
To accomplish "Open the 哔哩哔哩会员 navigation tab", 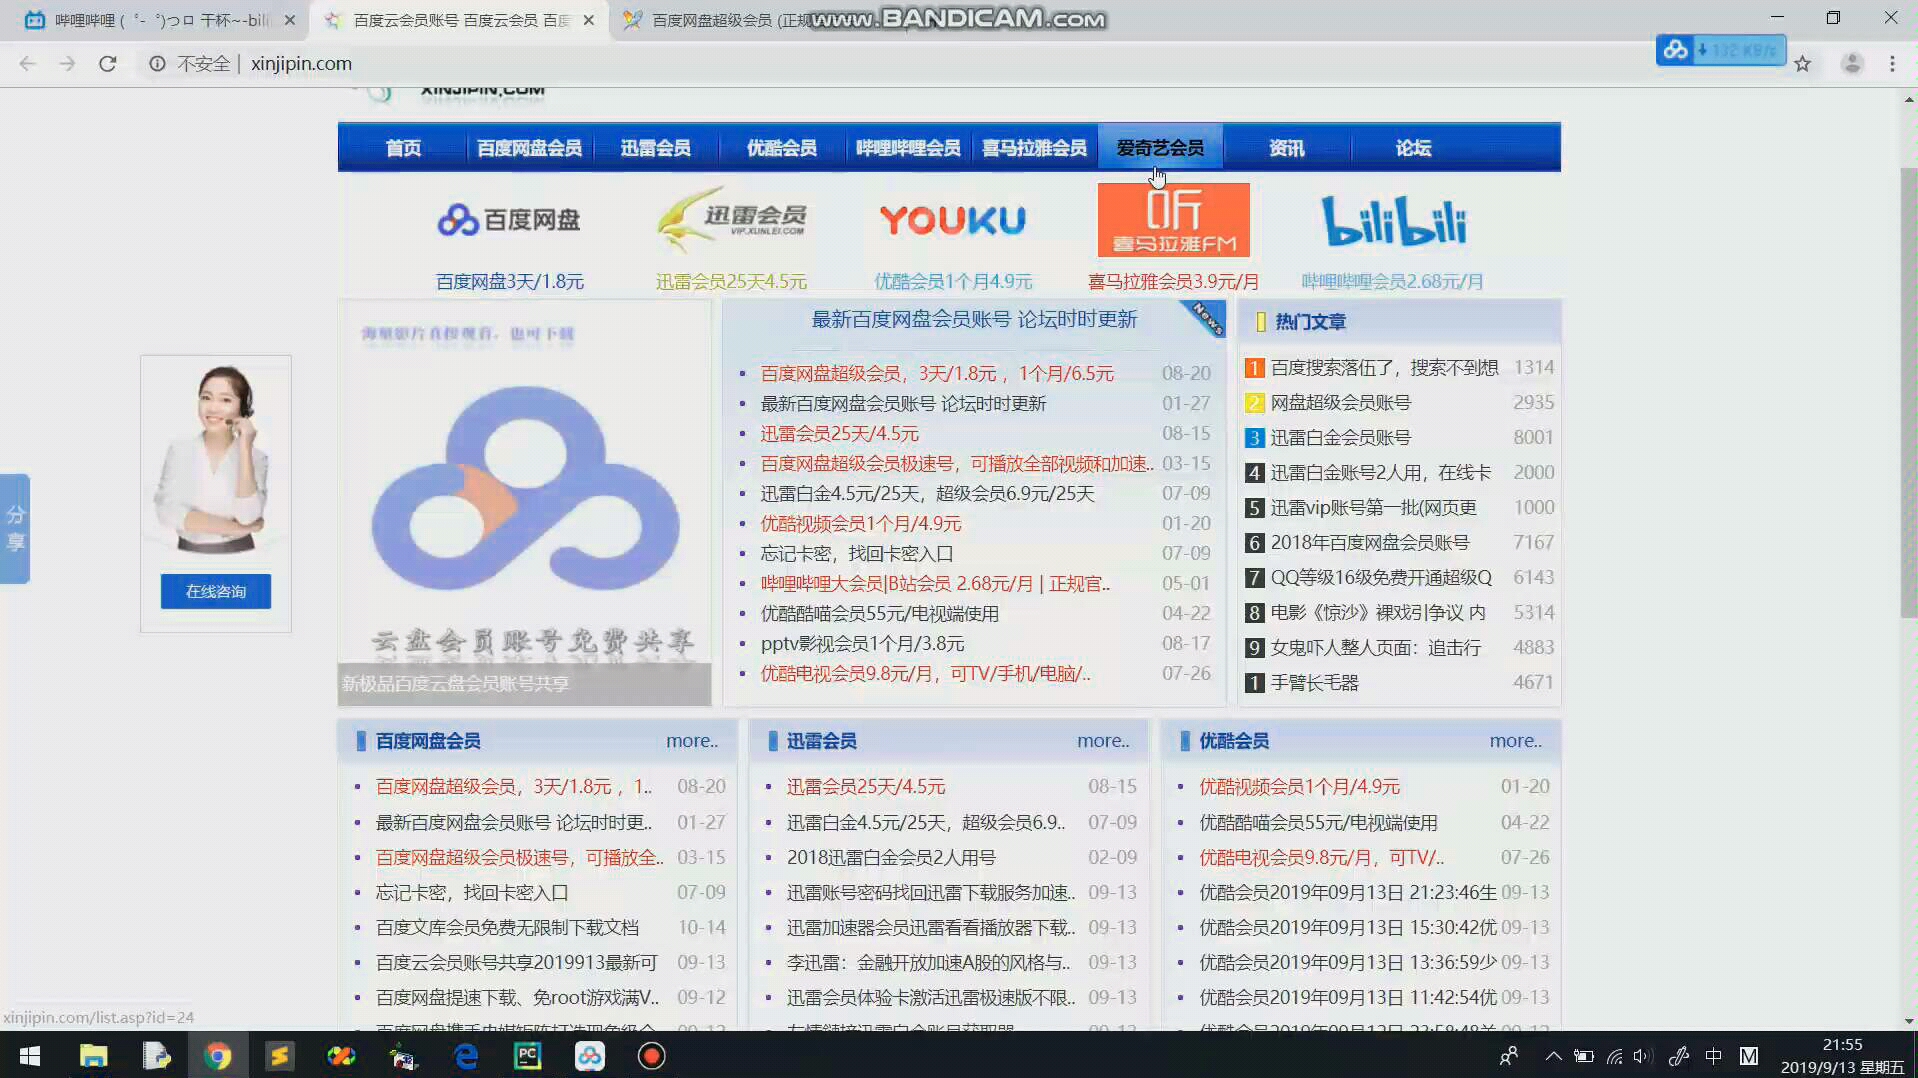I will coord(908,148).
